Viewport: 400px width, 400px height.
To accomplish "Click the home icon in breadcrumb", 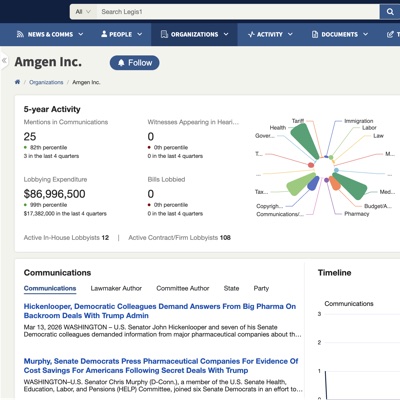I will point(17,82).
